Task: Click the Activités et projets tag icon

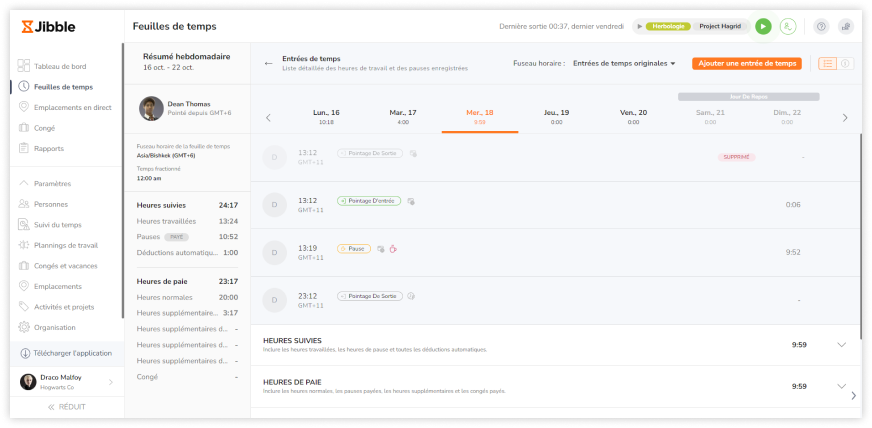Action: coord(23,307)
